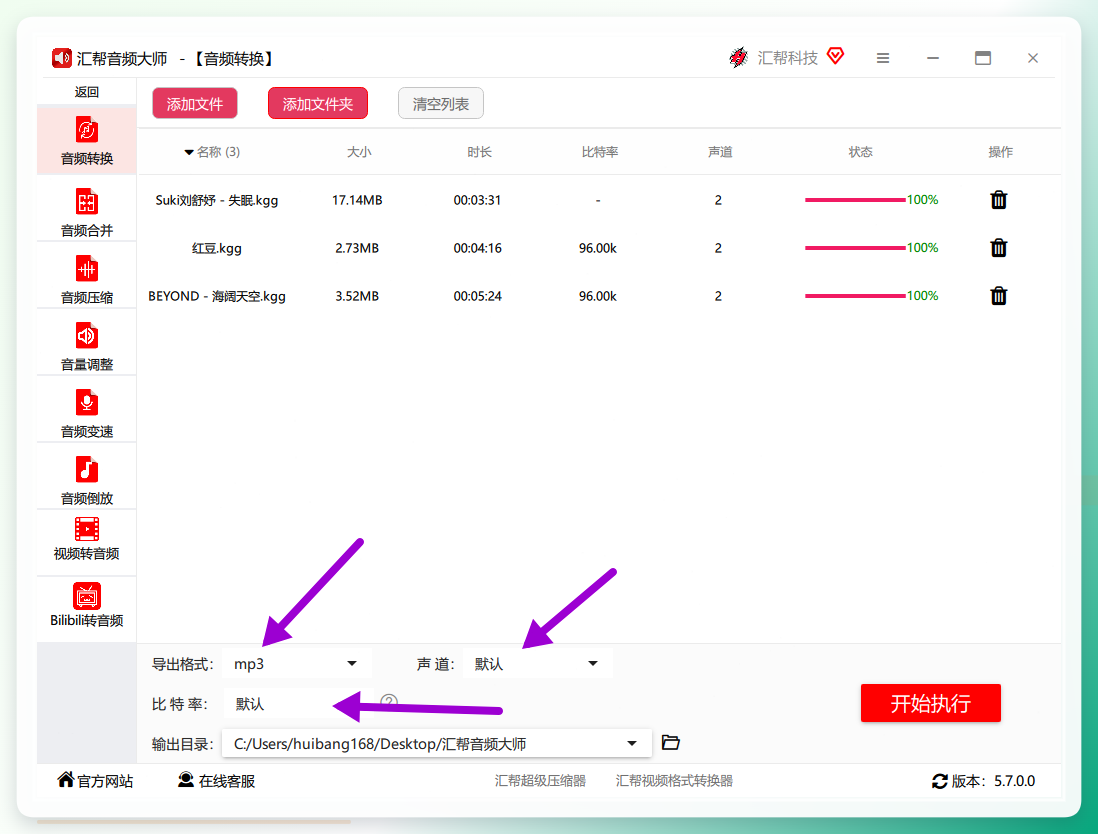
Task: Click the 比特率 column header
Action: pyautogui.click(x=600, y=152)
